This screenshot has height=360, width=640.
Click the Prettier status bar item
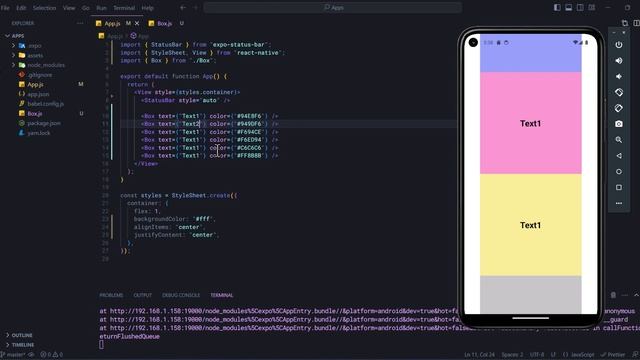pos(613,355)
